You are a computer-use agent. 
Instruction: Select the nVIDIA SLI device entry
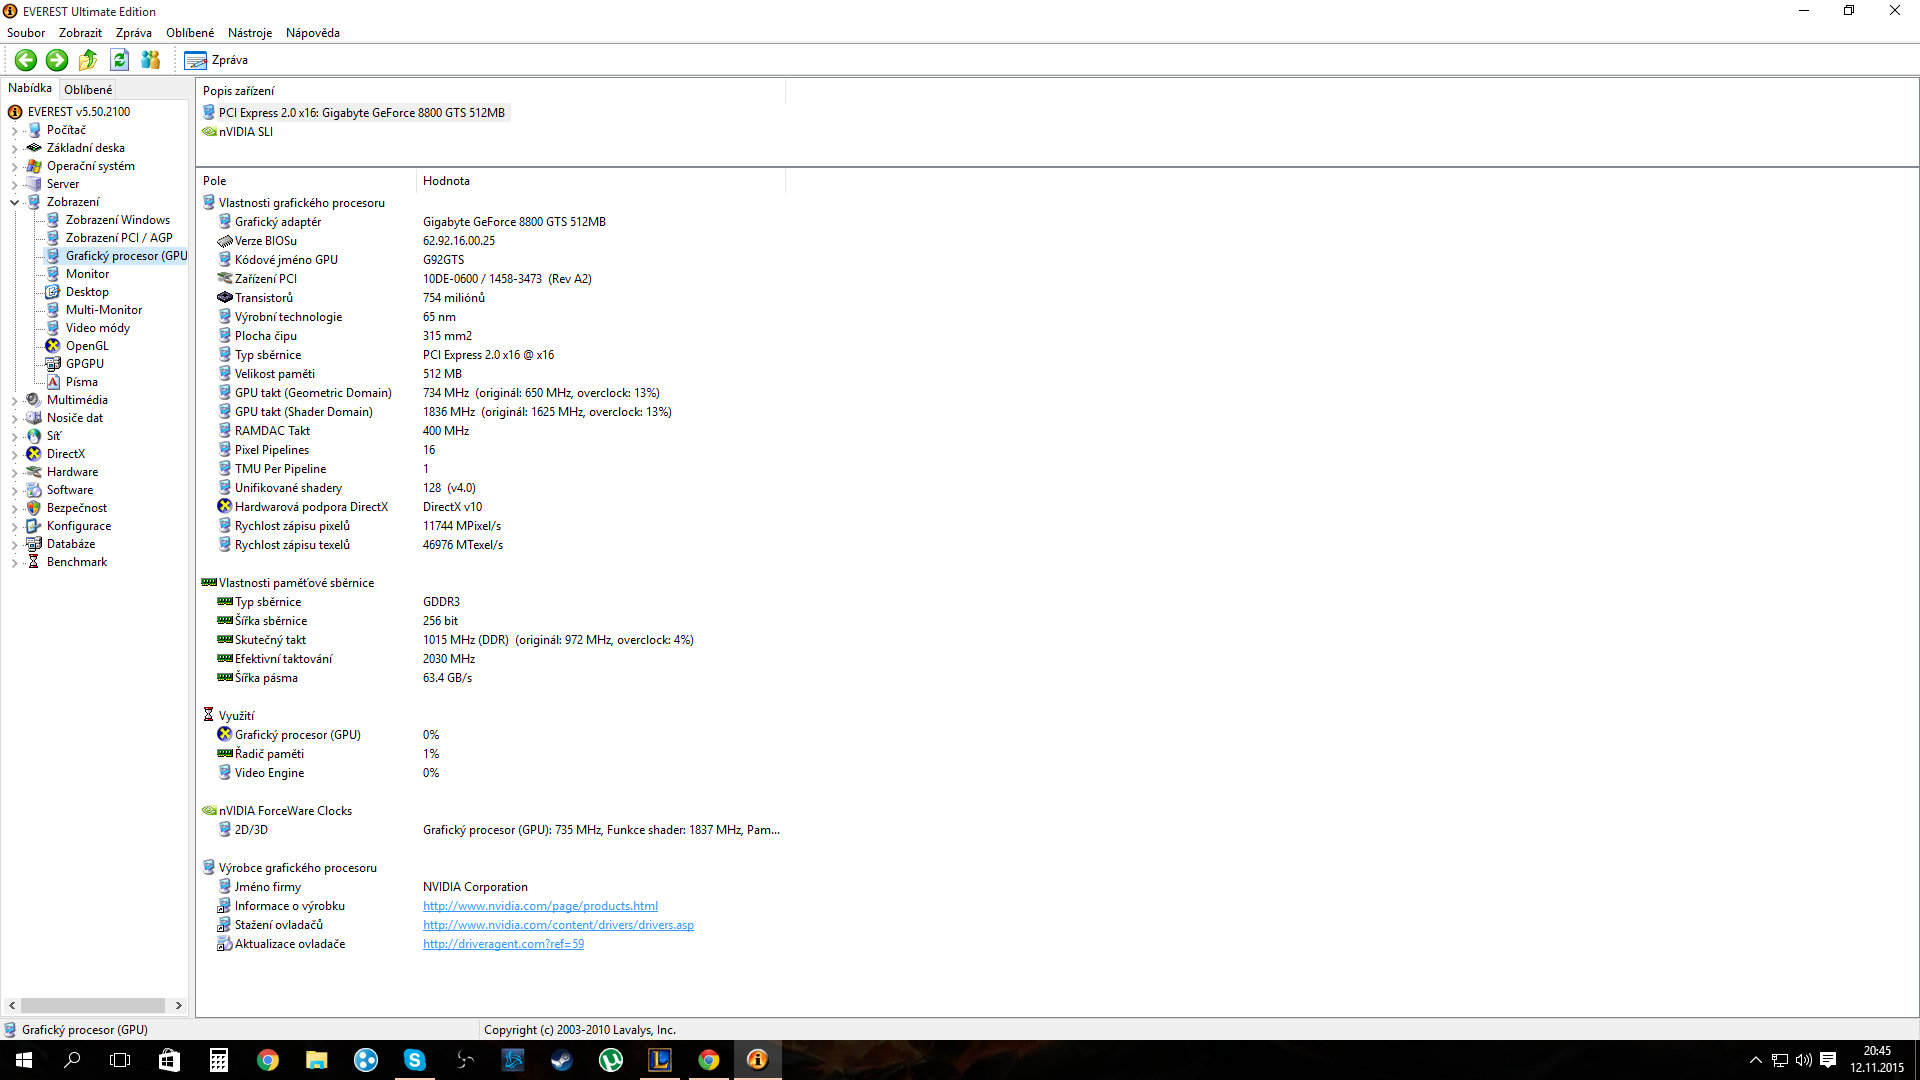(x=245, y=132)
